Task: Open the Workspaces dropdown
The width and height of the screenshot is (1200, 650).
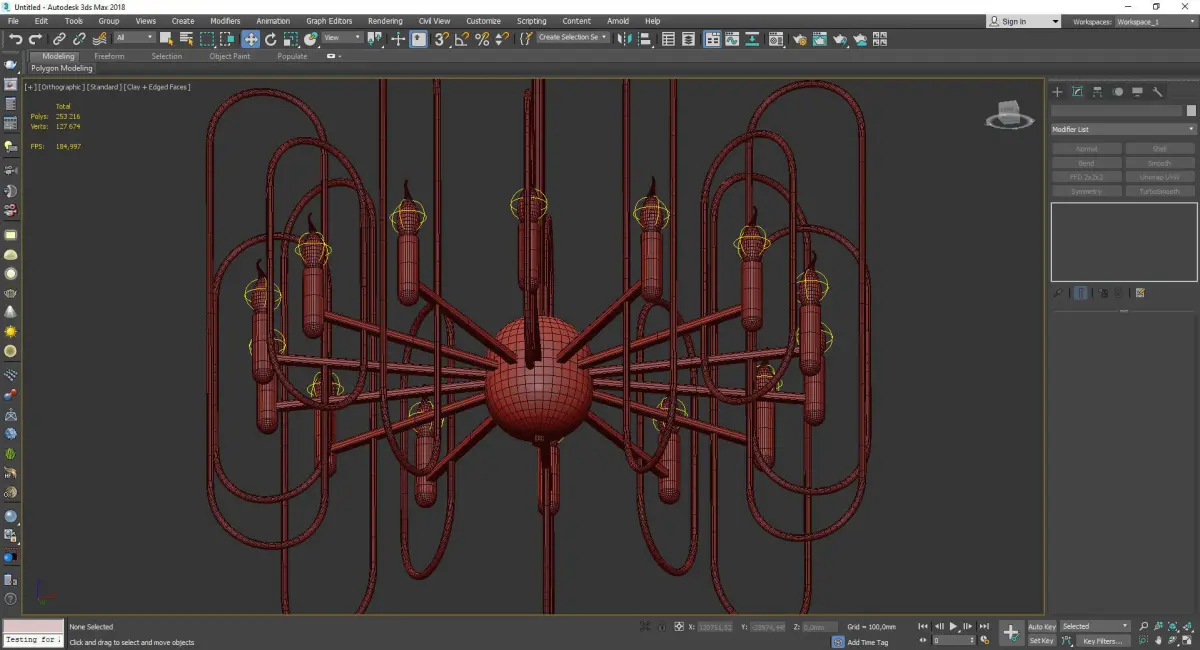Action: [x=1153, y=21]
